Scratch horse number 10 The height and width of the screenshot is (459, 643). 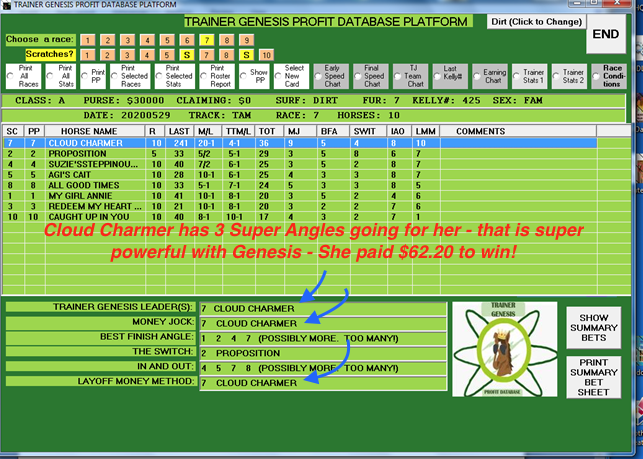click(x=267, y=55)
